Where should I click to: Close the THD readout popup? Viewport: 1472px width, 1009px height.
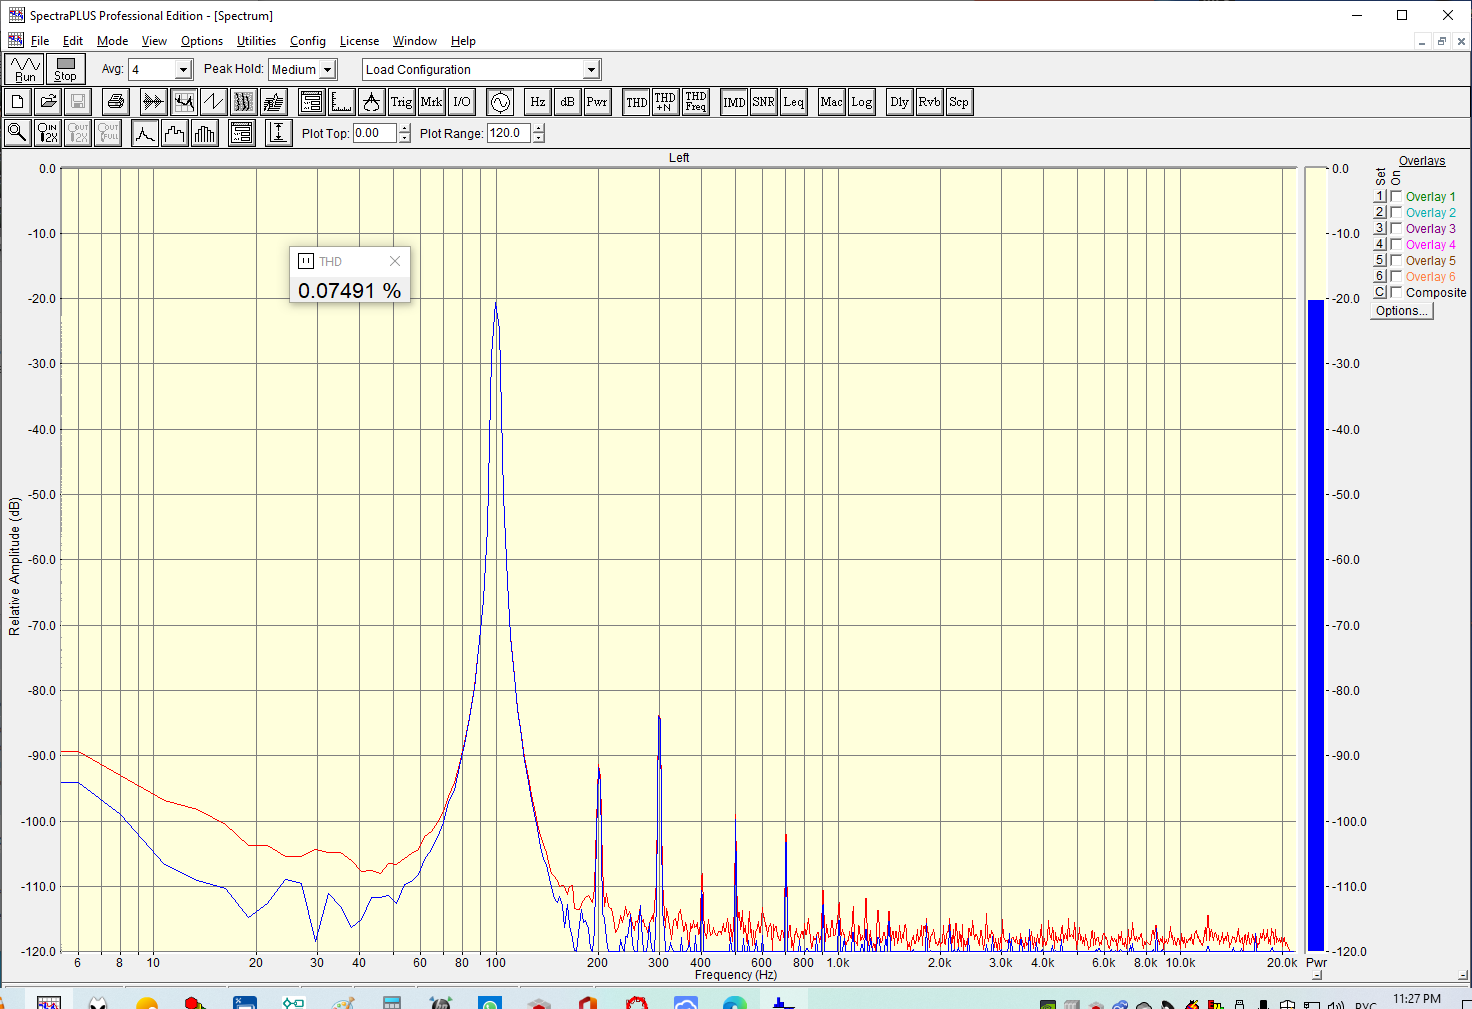[395, 261]
